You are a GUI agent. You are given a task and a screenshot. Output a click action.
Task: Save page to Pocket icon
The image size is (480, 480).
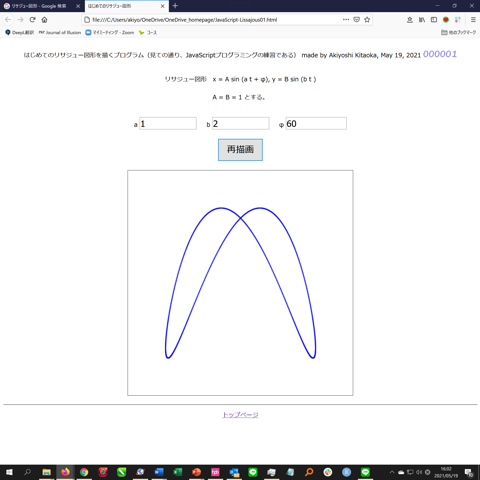click(356, 20)
